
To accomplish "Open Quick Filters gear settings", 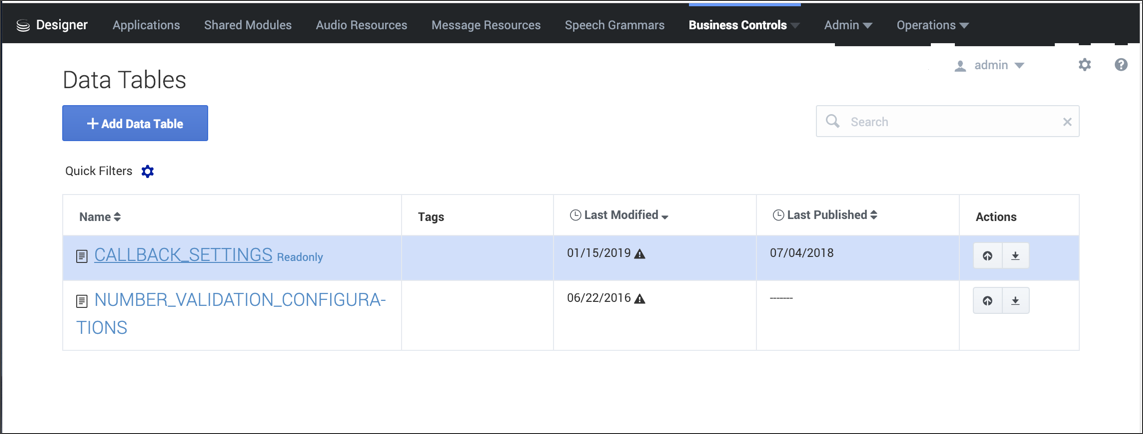I will [x=148, y=172].
